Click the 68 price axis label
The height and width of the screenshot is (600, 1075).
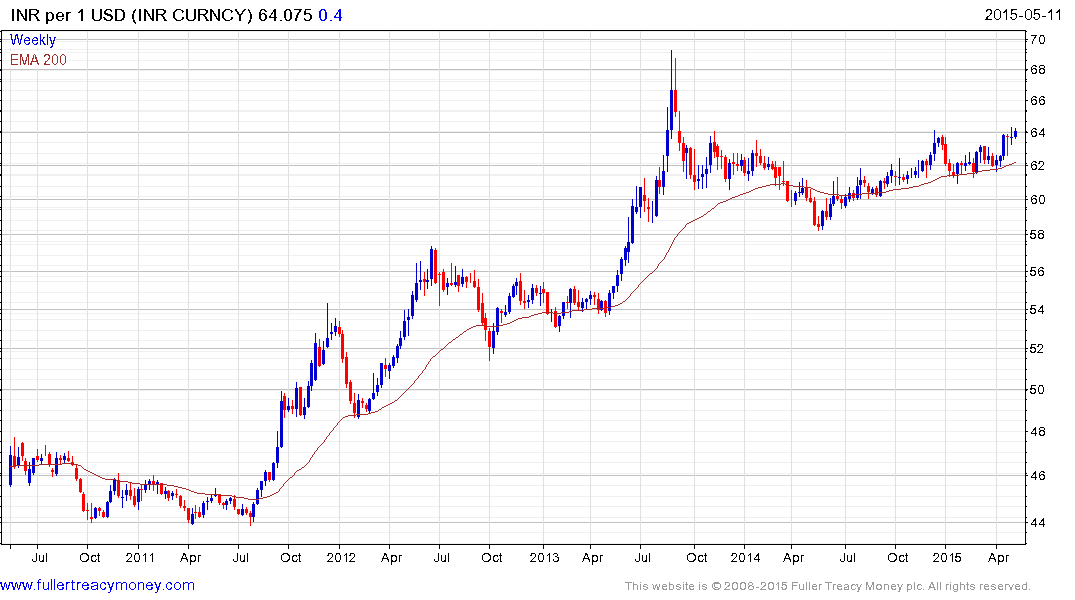pos(1037,69)
